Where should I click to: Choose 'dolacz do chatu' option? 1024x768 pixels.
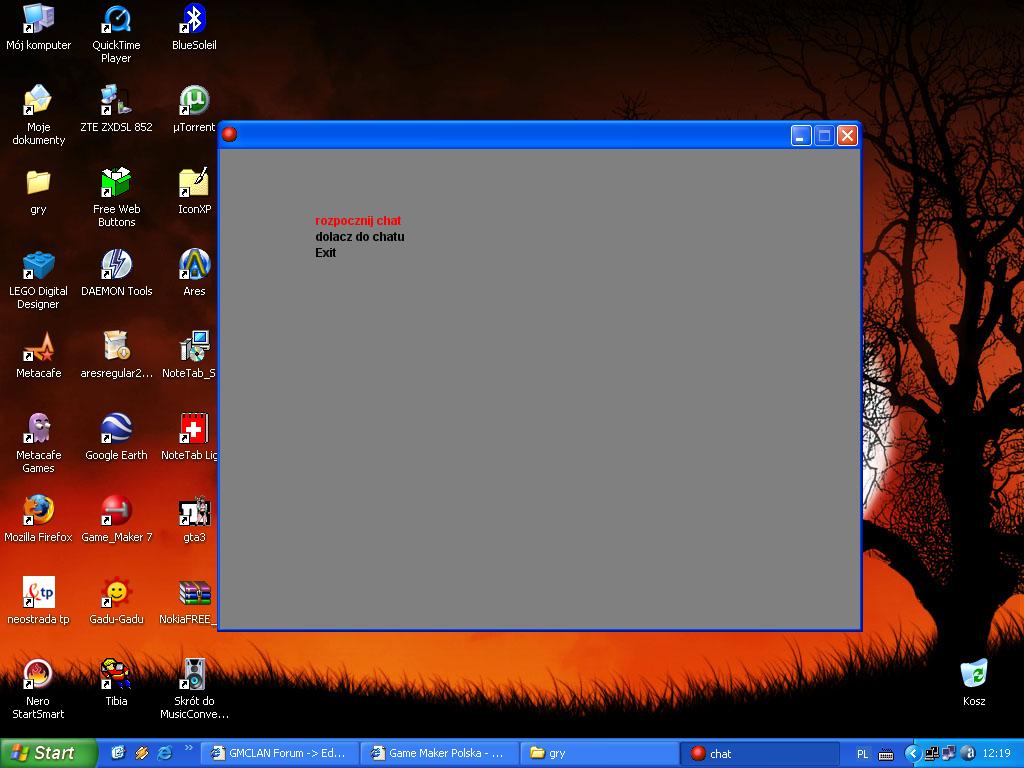[x=360, y=237]
